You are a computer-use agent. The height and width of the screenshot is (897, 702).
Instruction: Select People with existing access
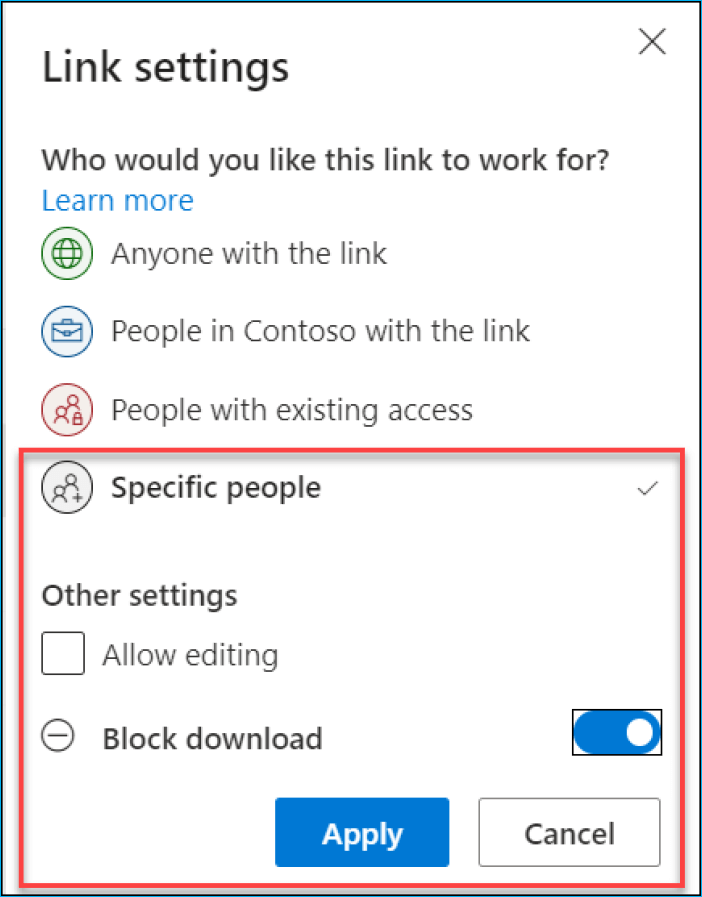pos(292,409)
